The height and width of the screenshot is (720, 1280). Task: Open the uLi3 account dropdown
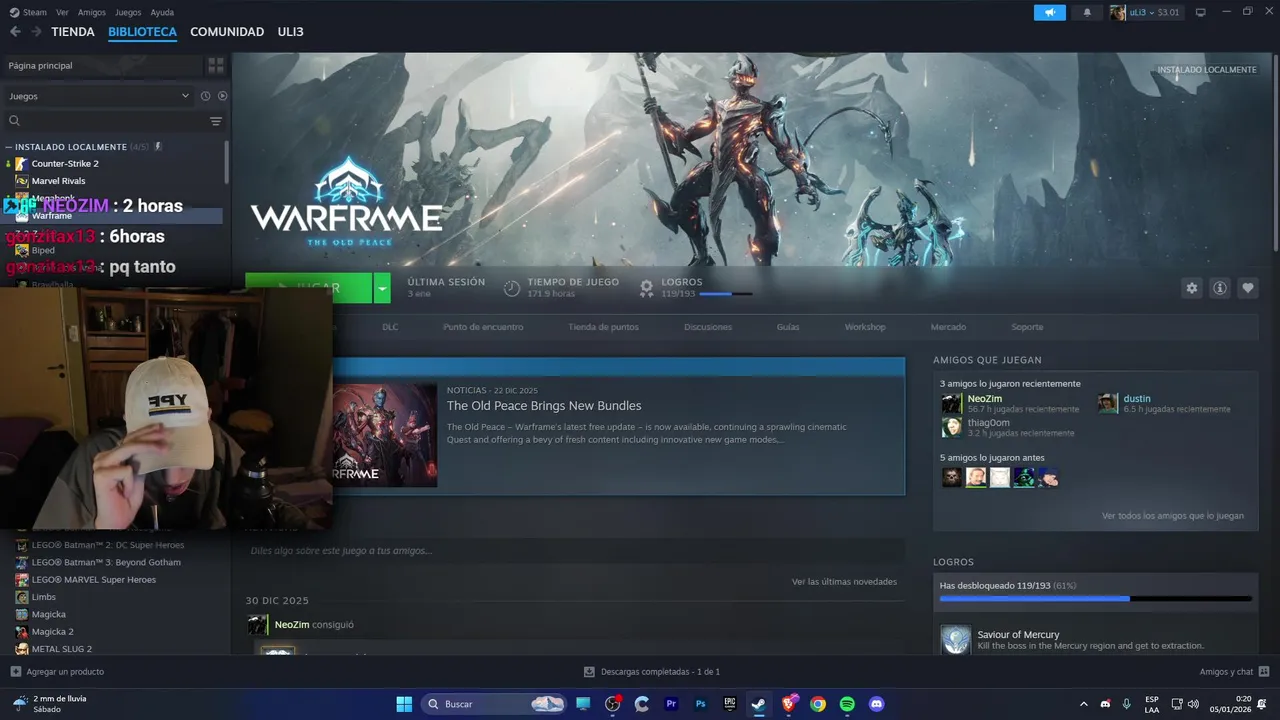coord(1146,12)
